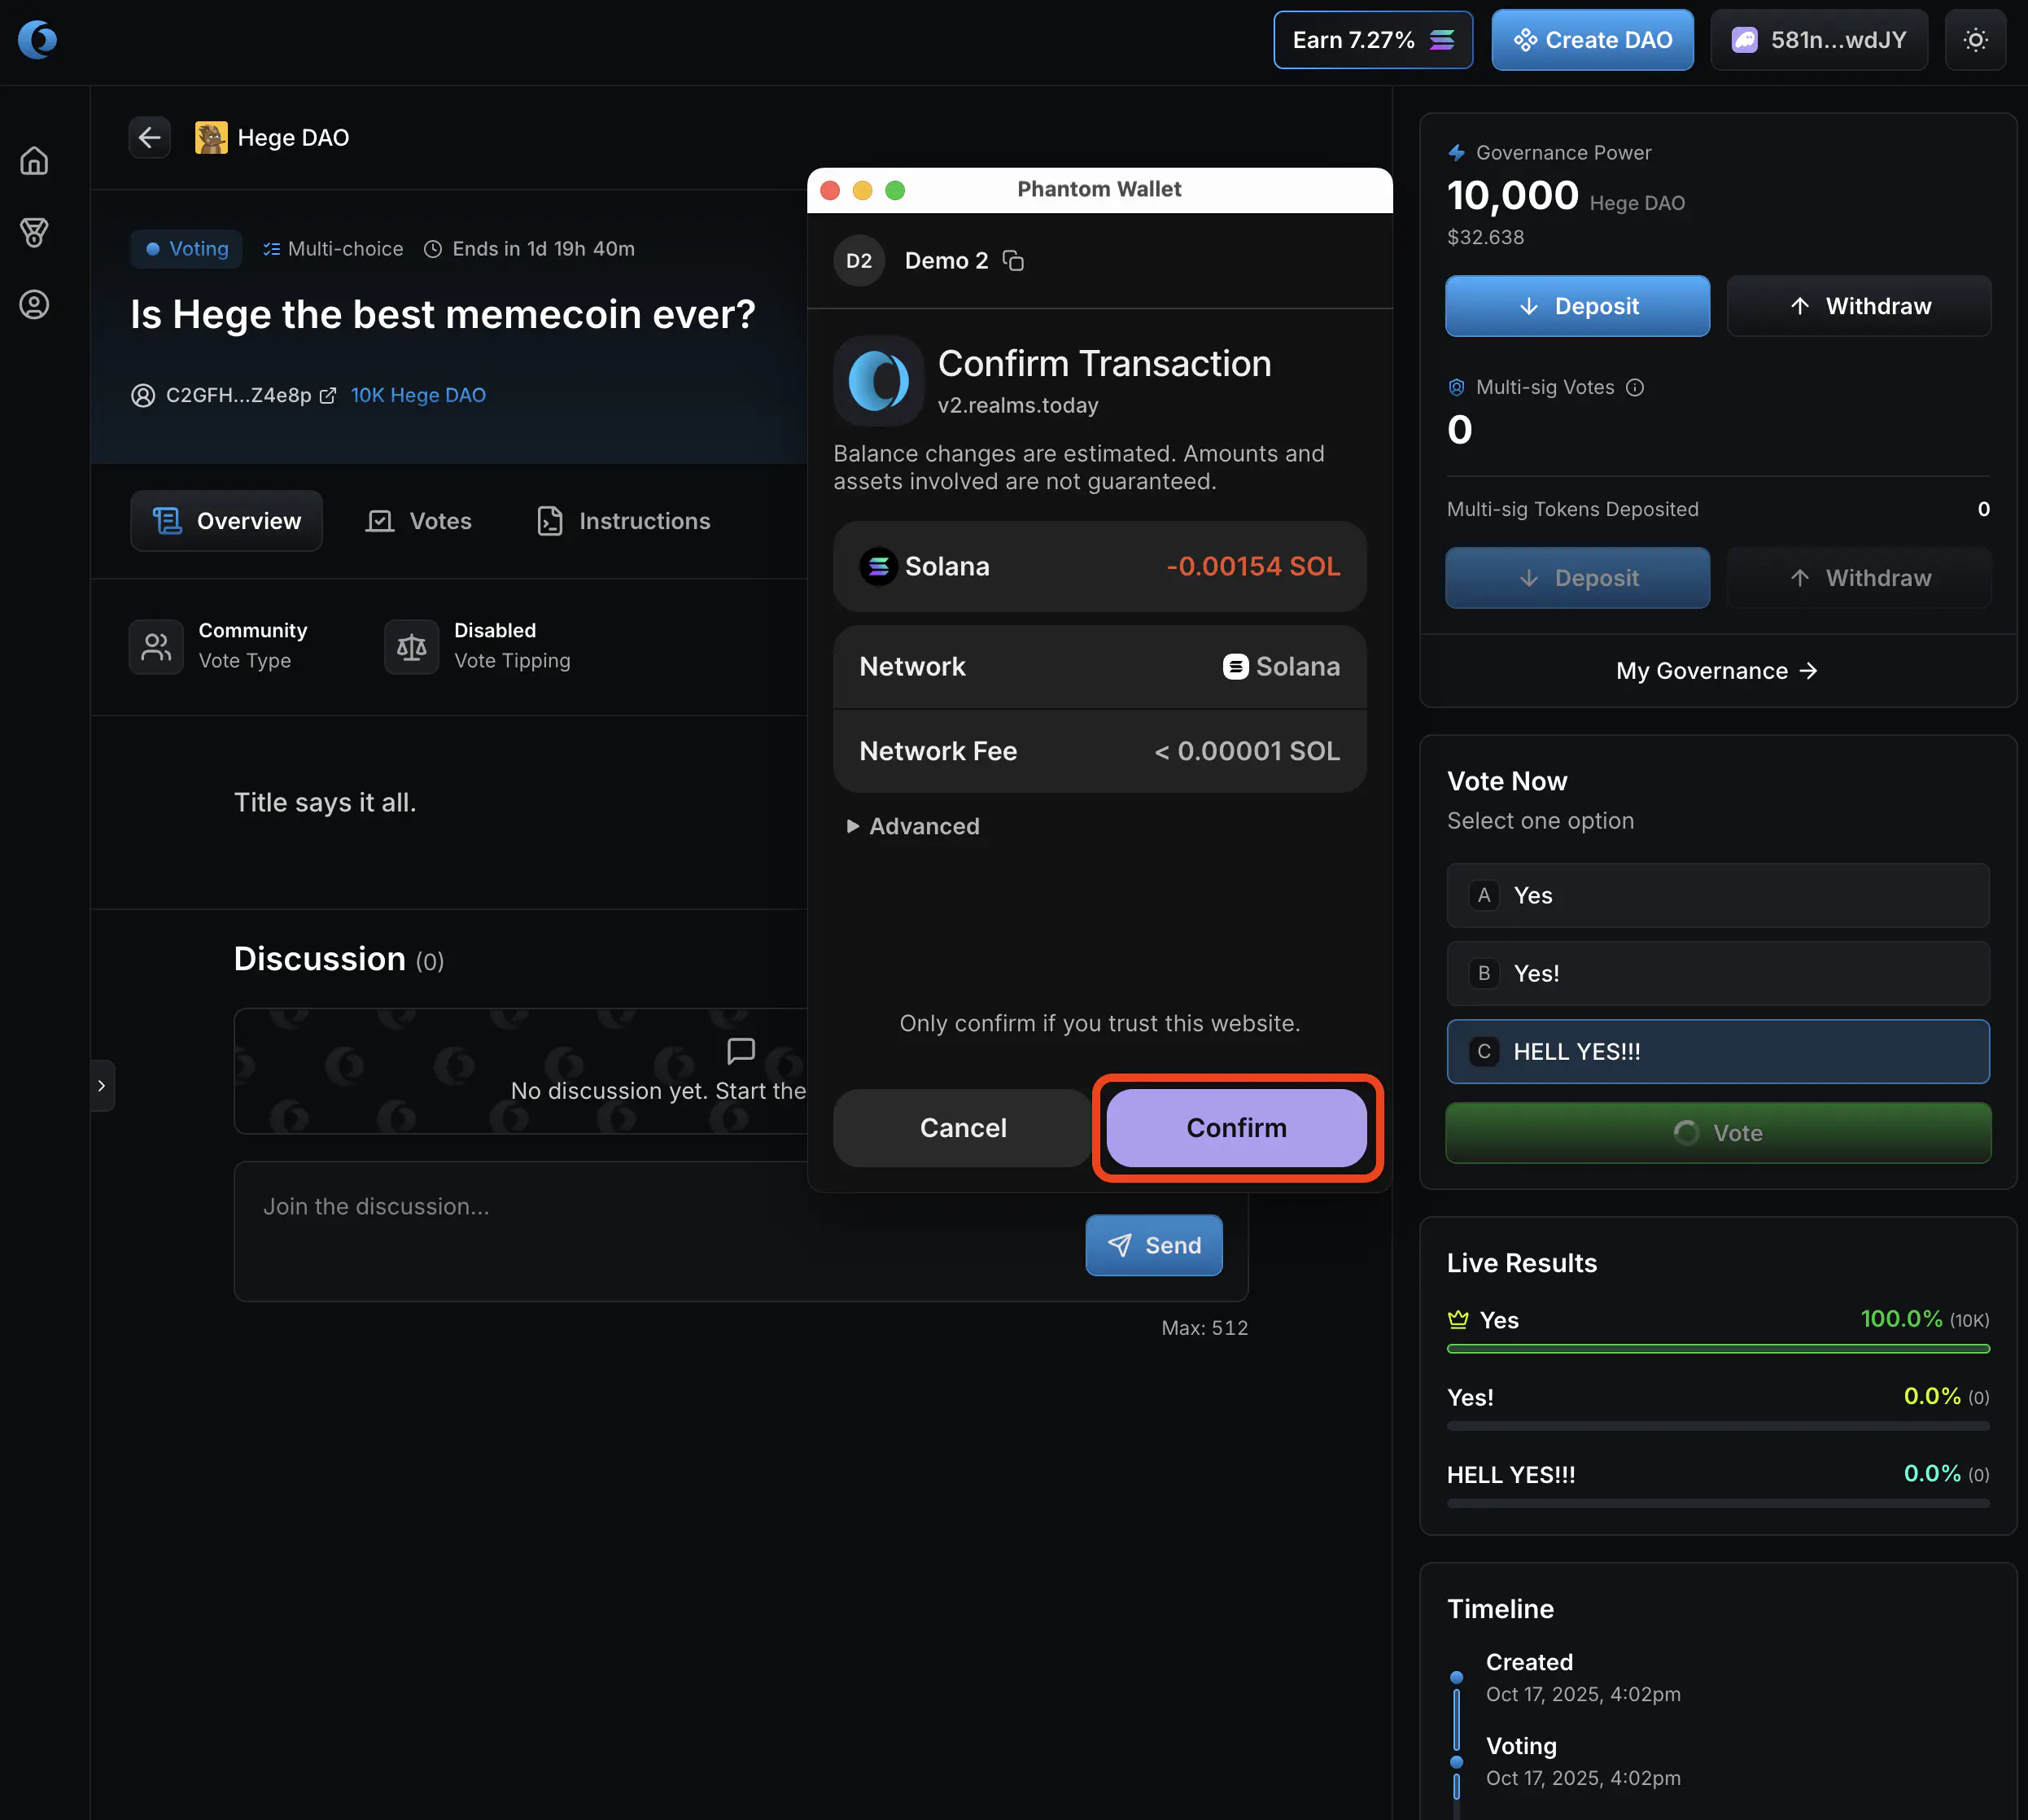Confirm the transaction in Phantom Wallet

tap(1236, 1128)
